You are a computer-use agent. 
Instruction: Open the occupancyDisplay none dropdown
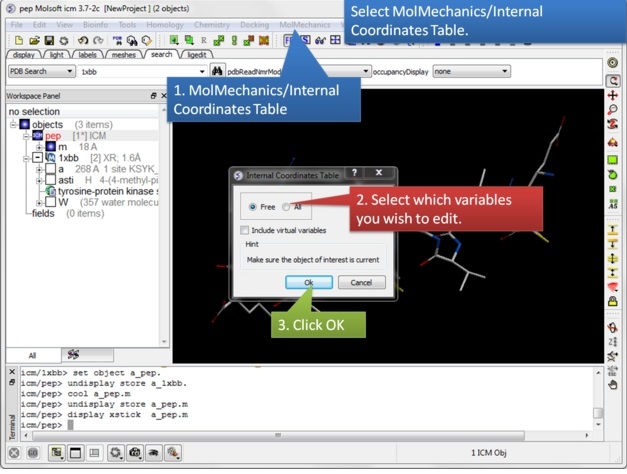(x=470, y=72)
